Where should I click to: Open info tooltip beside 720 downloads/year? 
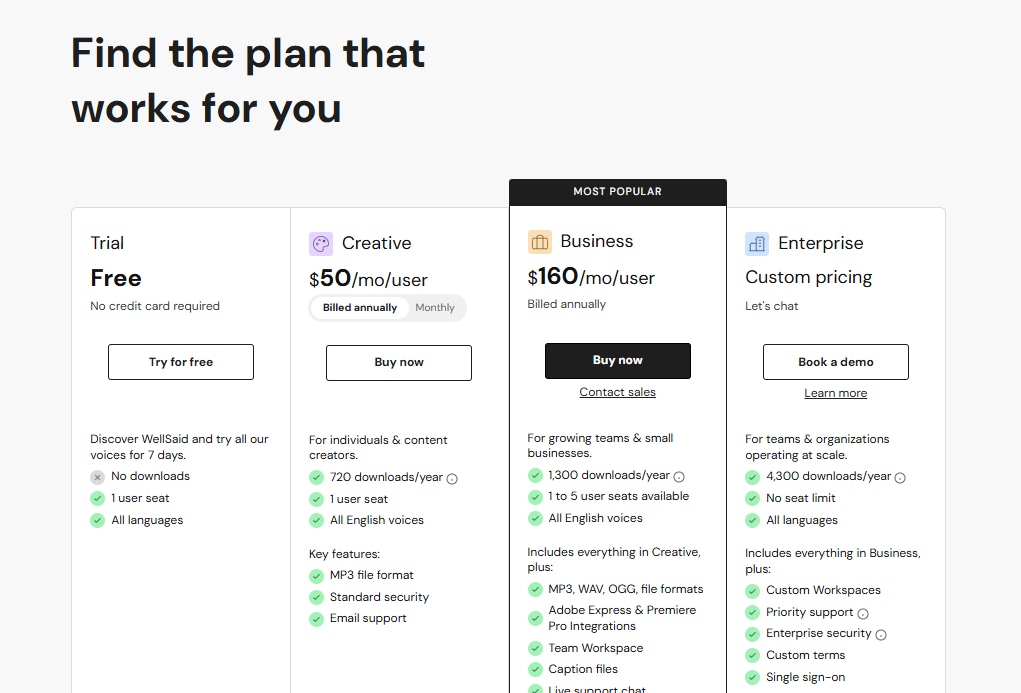[x=454, y=478]
